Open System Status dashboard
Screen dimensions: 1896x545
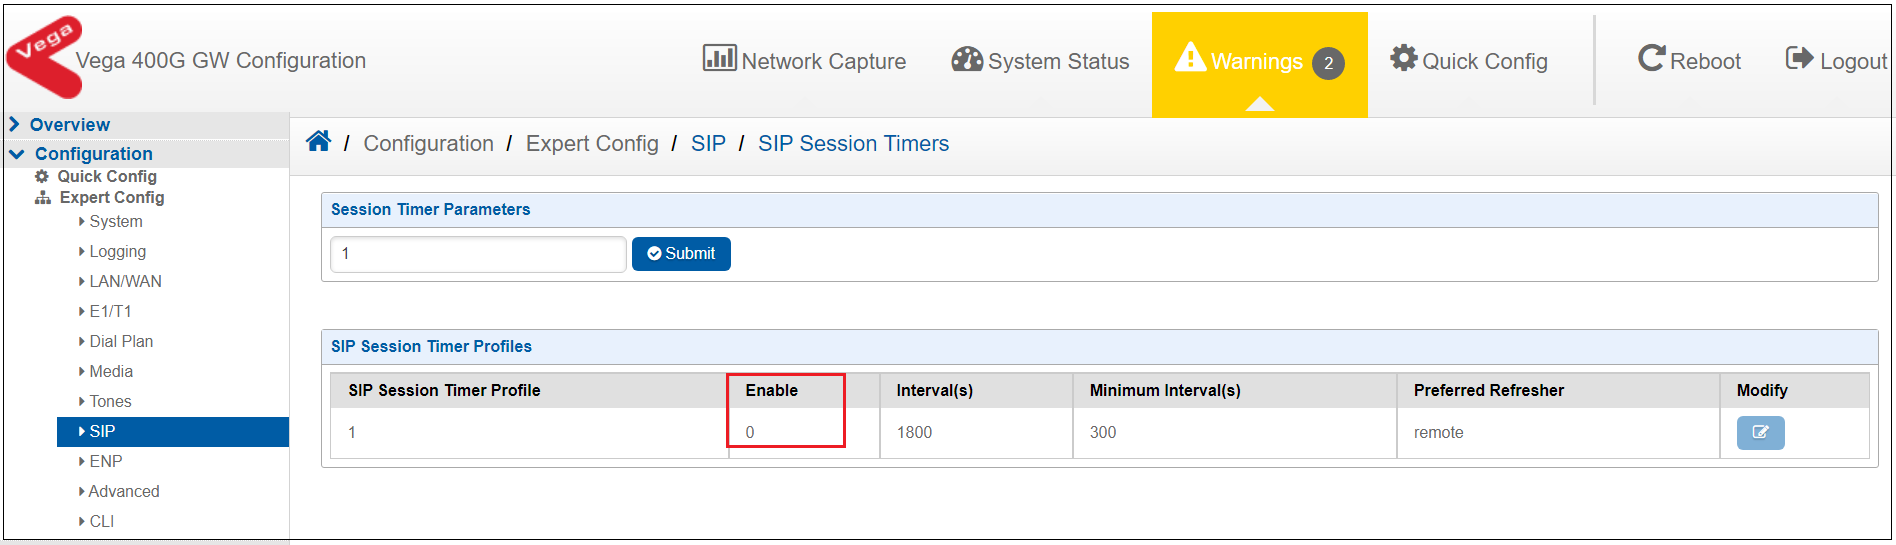[1040, 60]
